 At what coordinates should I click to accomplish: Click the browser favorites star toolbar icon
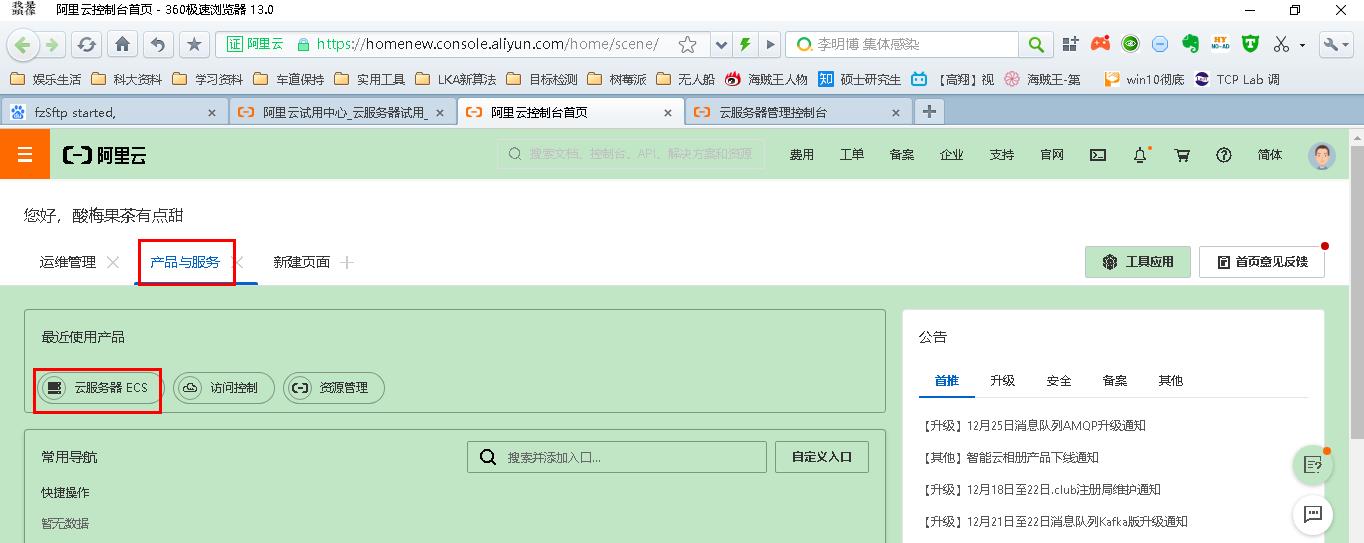pos(194,45)
